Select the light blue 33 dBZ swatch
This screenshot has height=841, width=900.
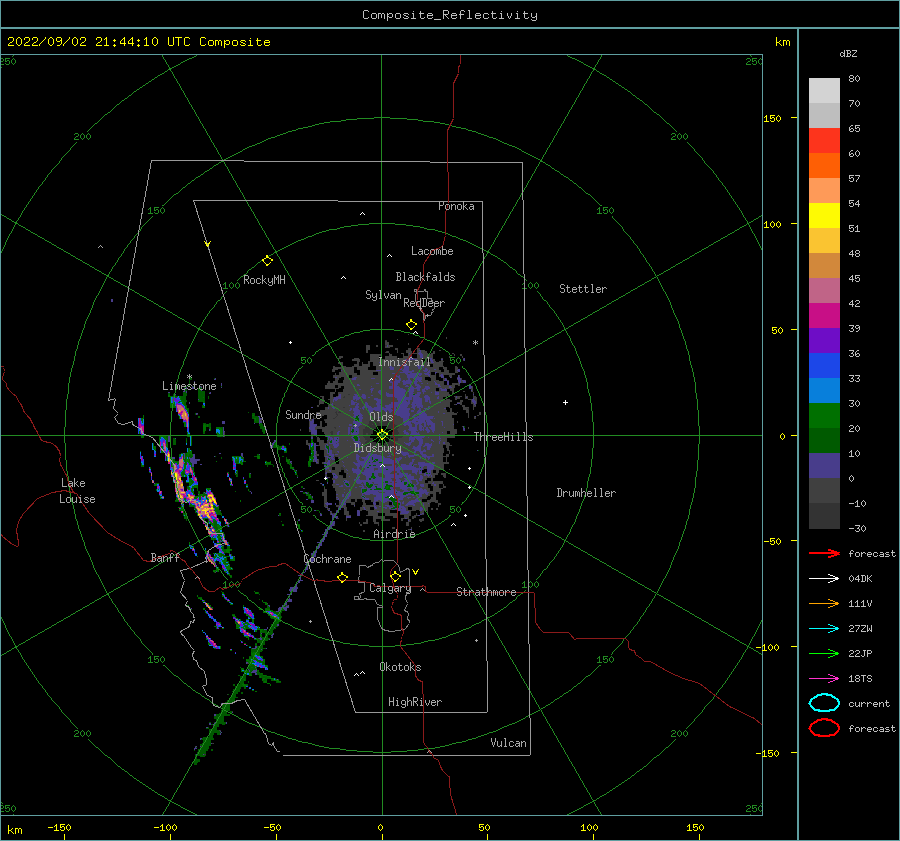(x=824, y=390)
